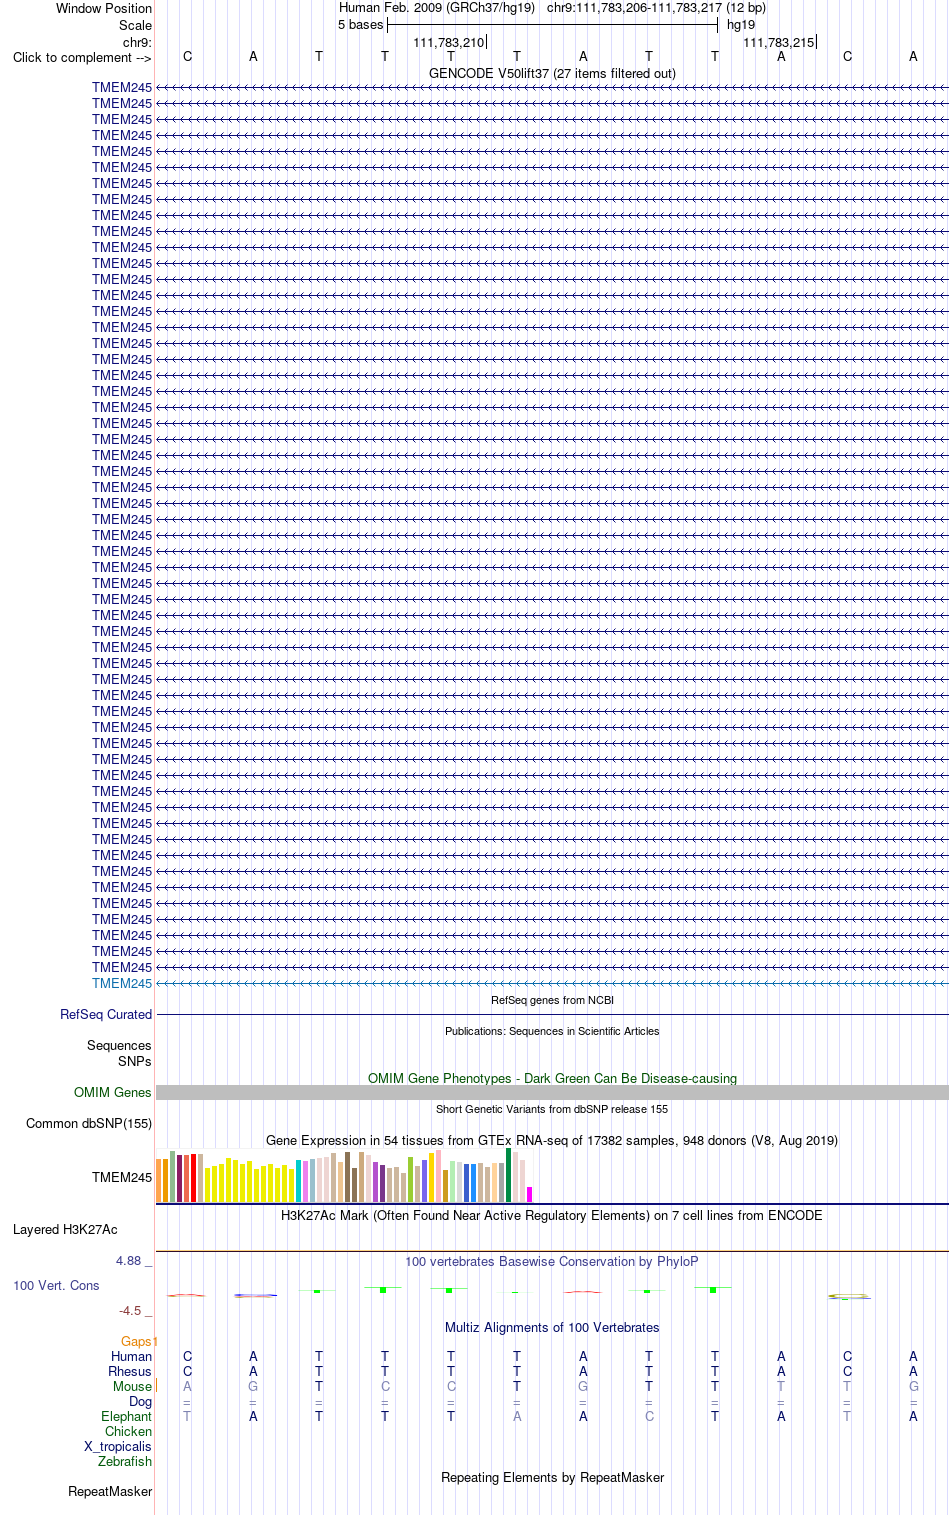
Task: Click the OMIM Gene Phenotypes track title
Action: tap(552, 1078)
